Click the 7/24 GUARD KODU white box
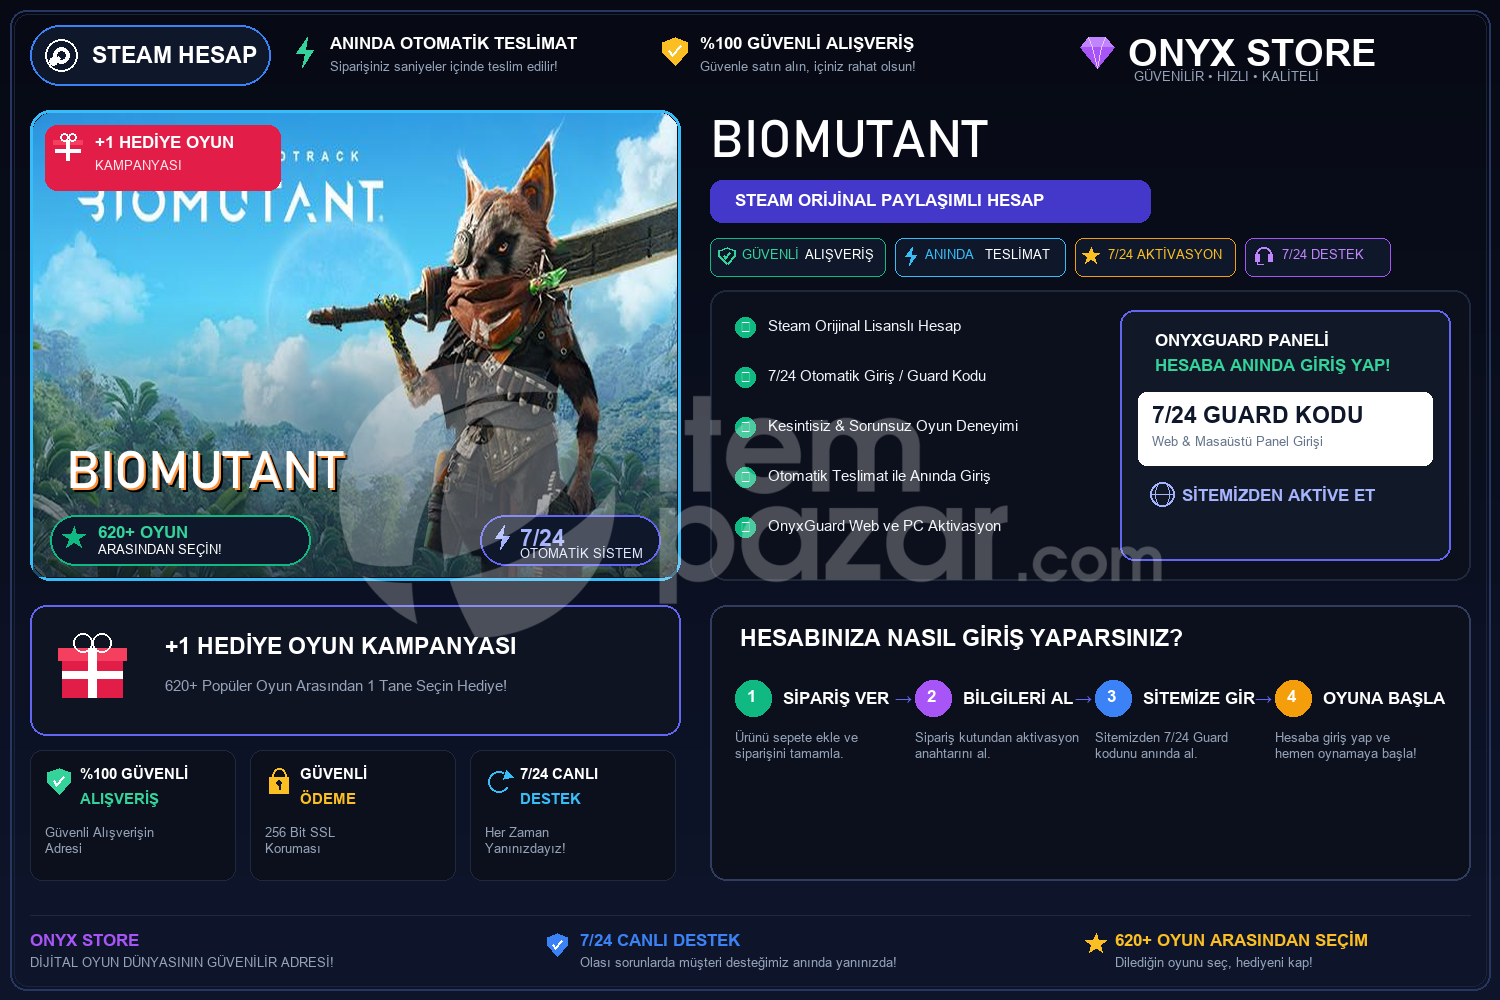Image resolution: width=1500 pixels, height=1000 pixels. pyautogui.click(x=1285, y=429)
